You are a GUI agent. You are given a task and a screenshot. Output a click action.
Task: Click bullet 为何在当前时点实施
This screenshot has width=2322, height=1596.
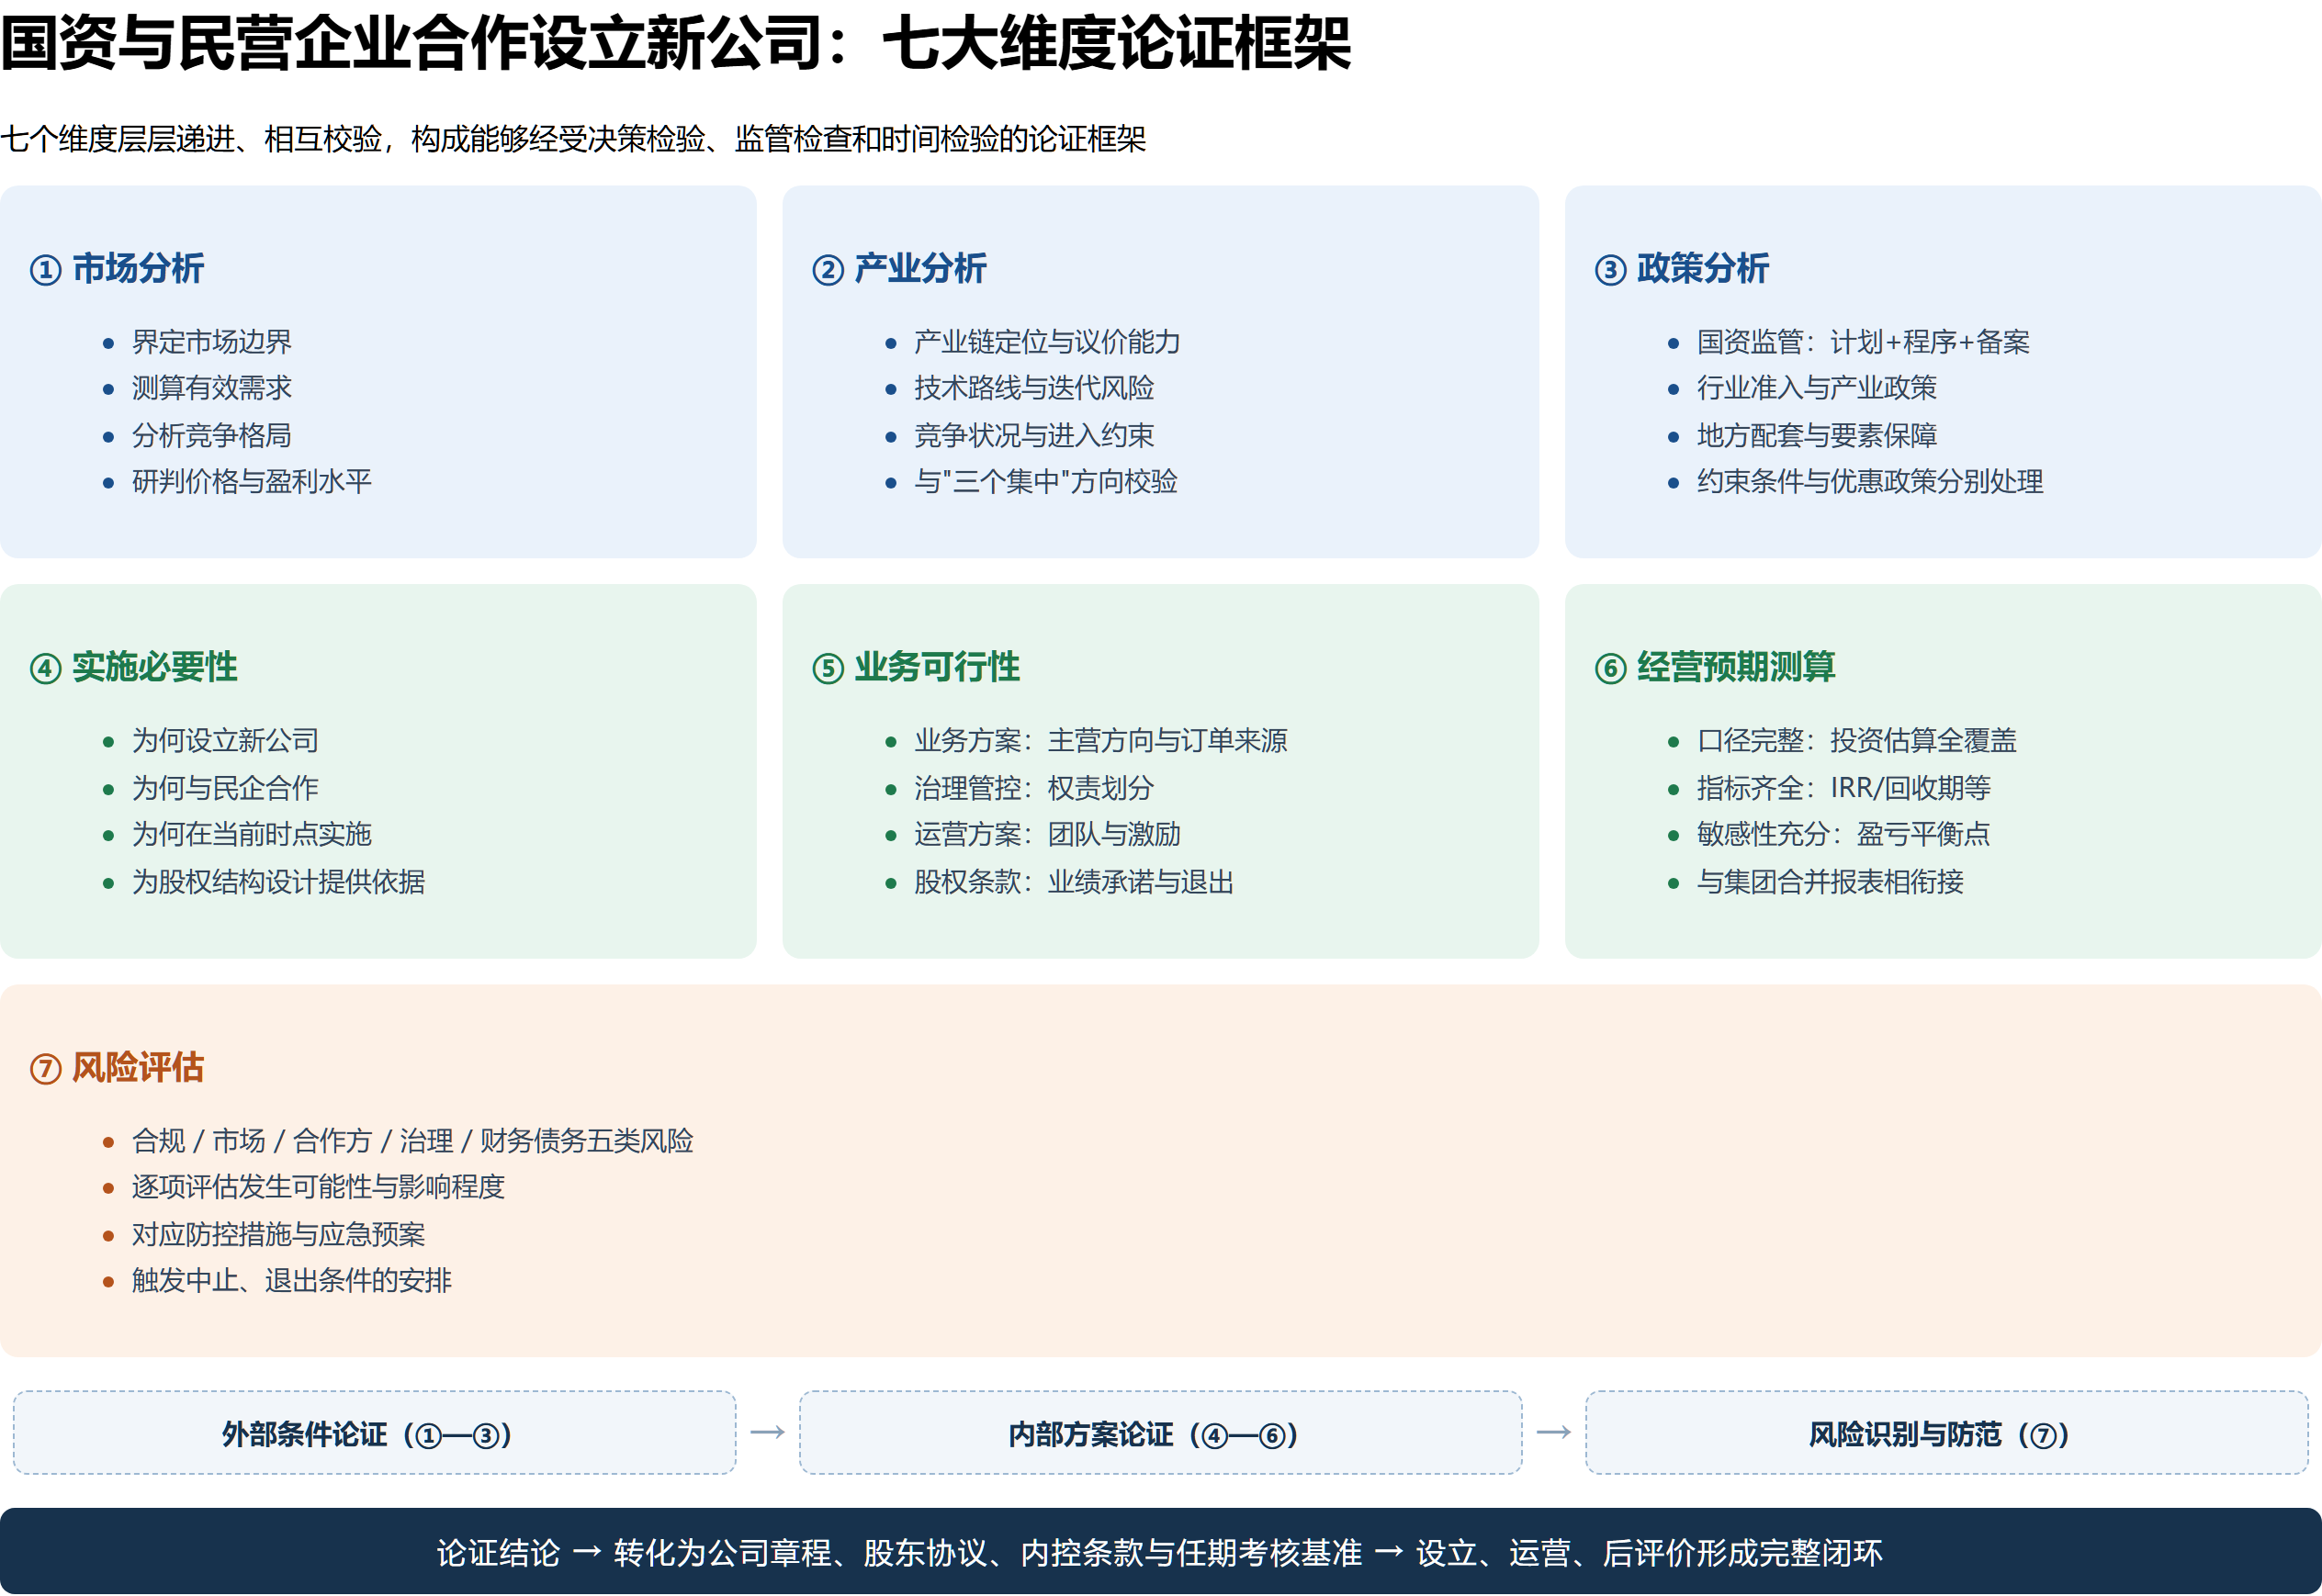[252, 834]
